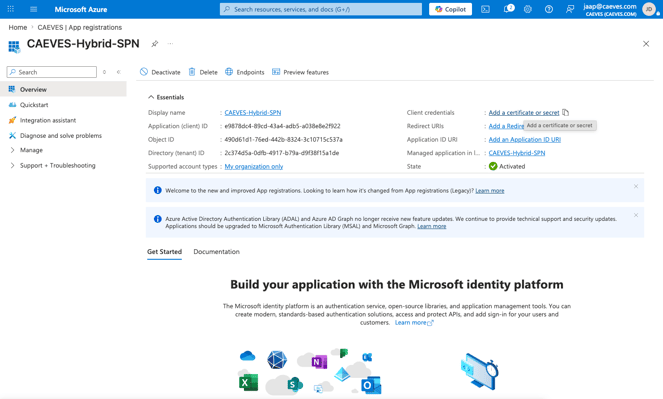Copy icon next to Add a certificate or secret
Image resolution: width=663 pixels, height=399 pixels.
565,112
